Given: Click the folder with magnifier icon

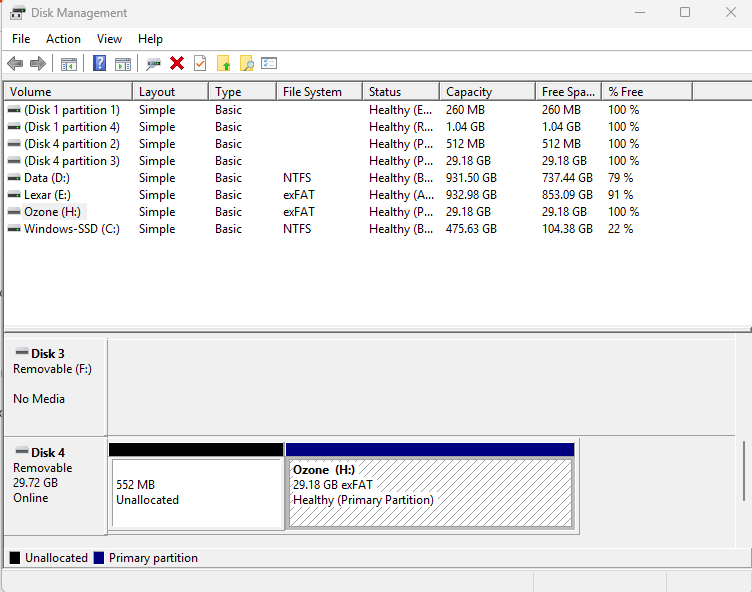Looking at the screenshot, I should [247, 63].
